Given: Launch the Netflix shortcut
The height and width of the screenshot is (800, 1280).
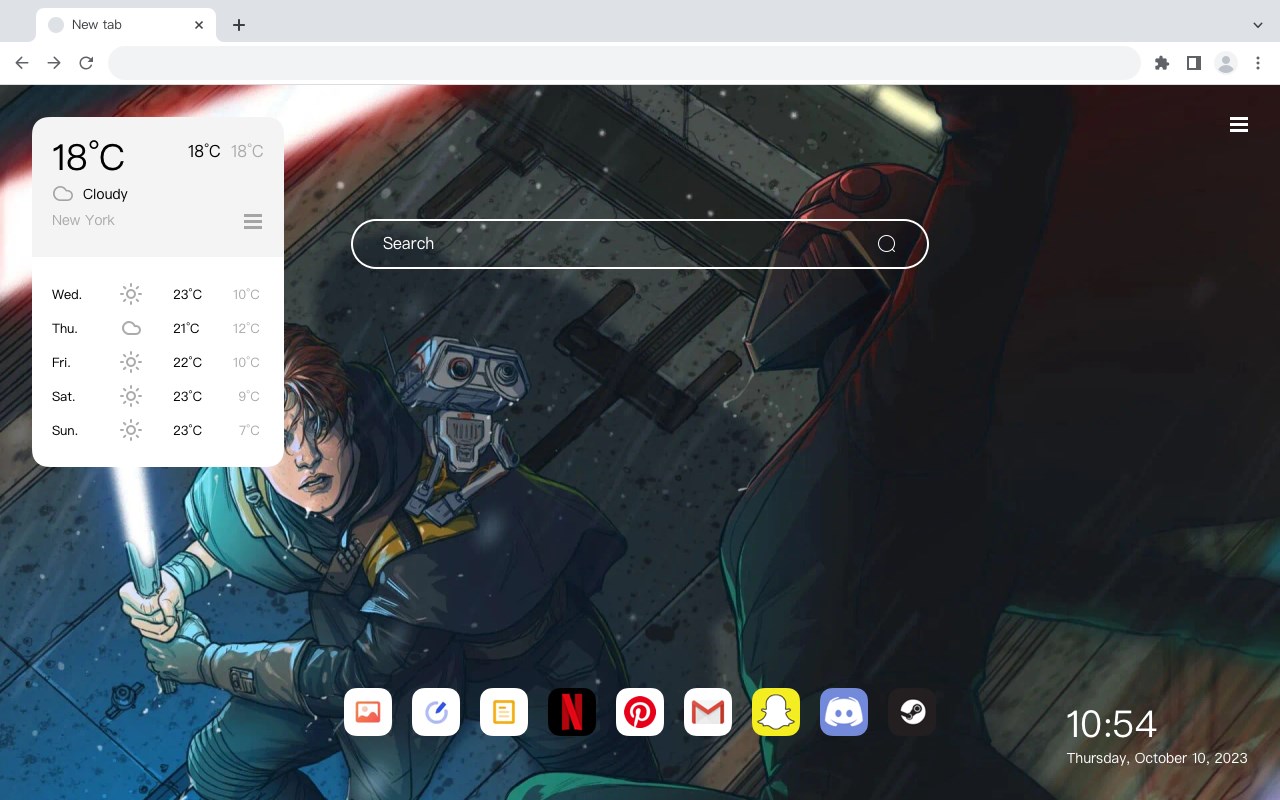Looking at the screenshot, I should [572, 712].
